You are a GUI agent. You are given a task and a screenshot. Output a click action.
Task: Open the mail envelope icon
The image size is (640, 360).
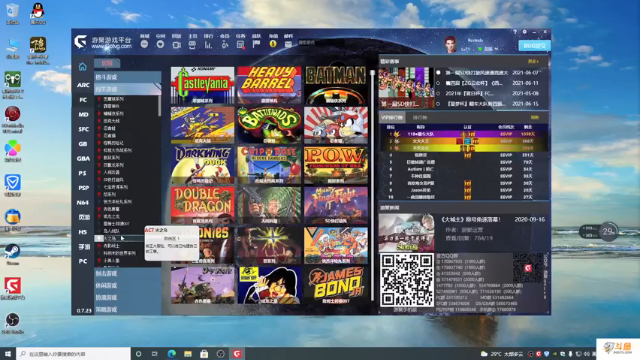point(288,44)
